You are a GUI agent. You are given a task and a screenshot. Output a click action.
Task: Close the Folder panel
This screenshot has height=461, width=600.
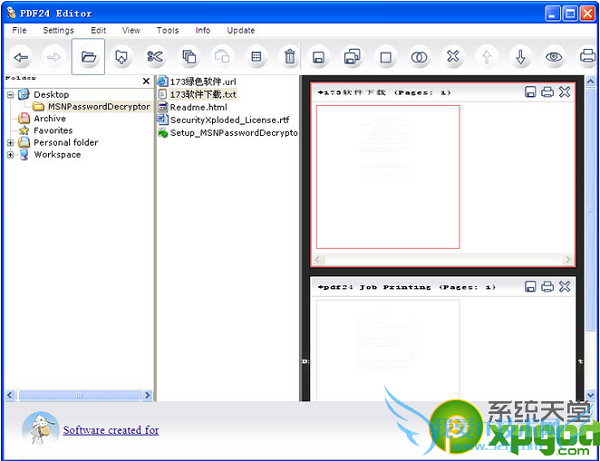pos(146,81)
